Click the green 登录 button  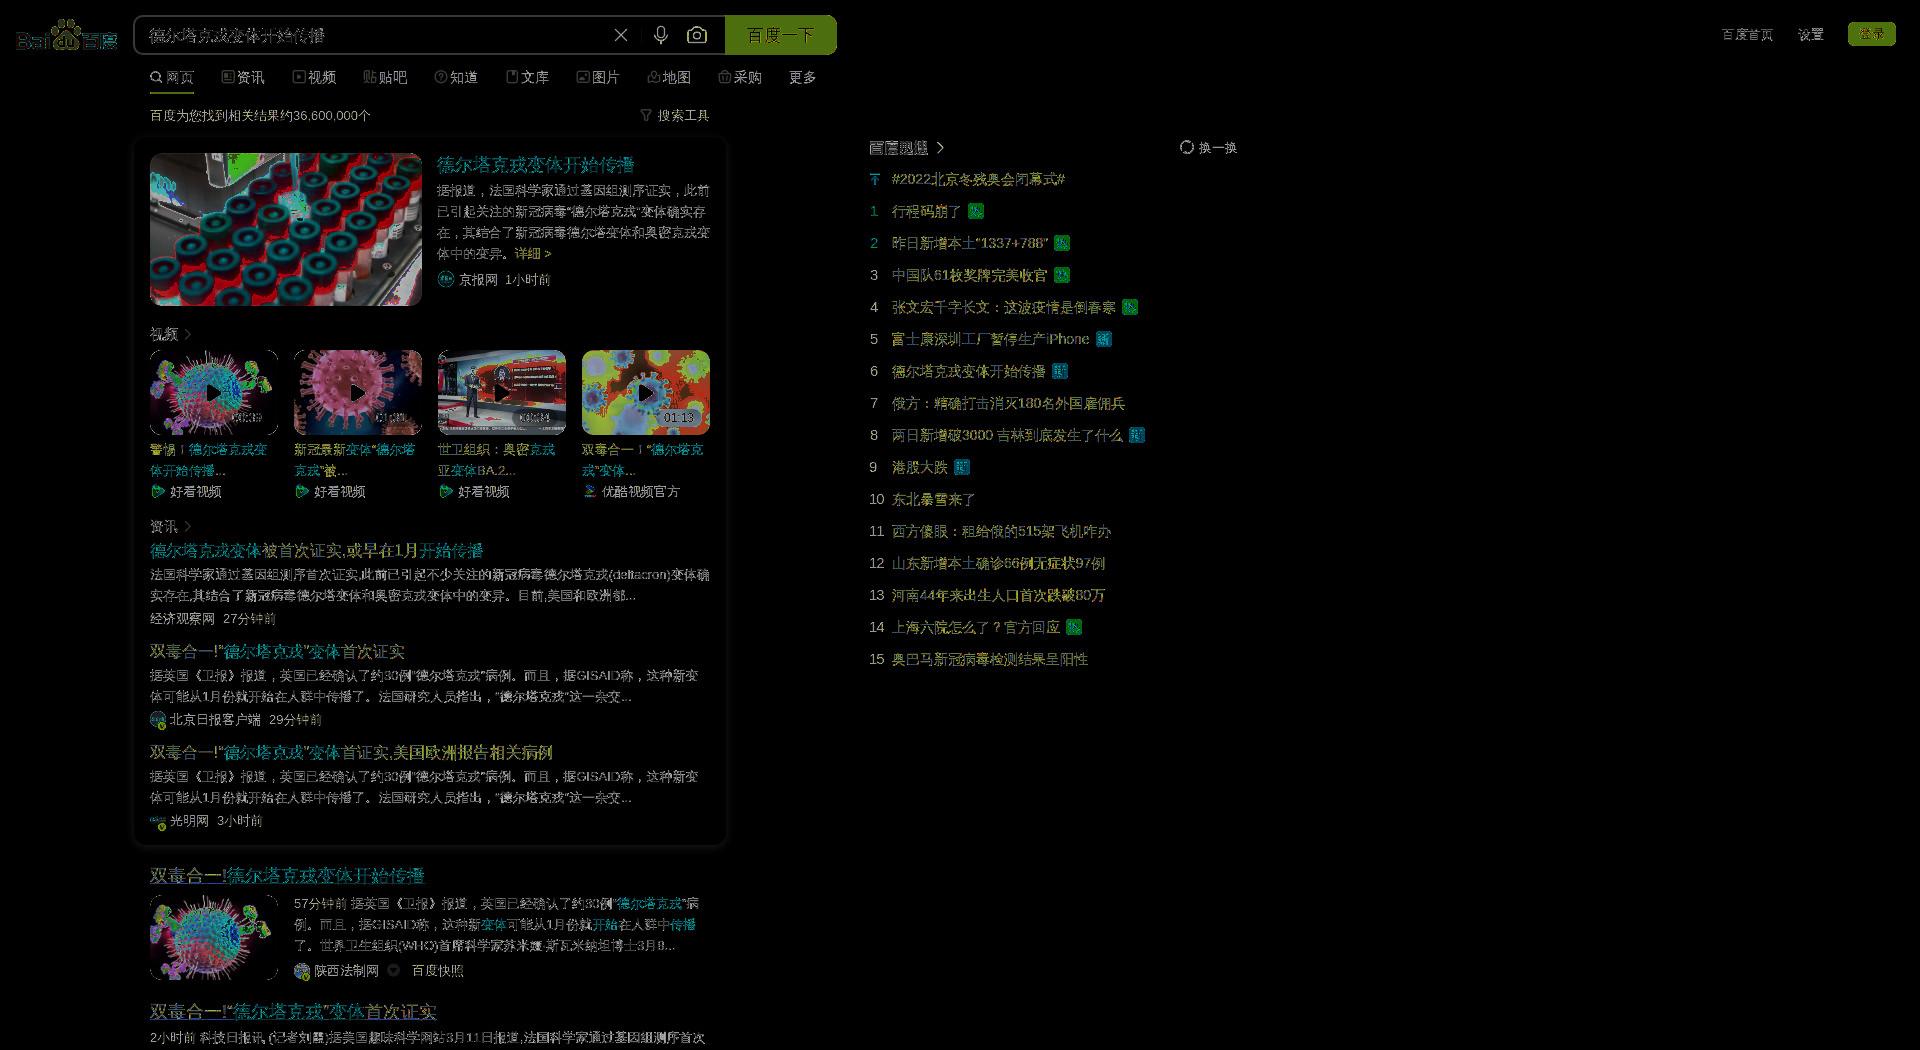[x=1871, y=34]
